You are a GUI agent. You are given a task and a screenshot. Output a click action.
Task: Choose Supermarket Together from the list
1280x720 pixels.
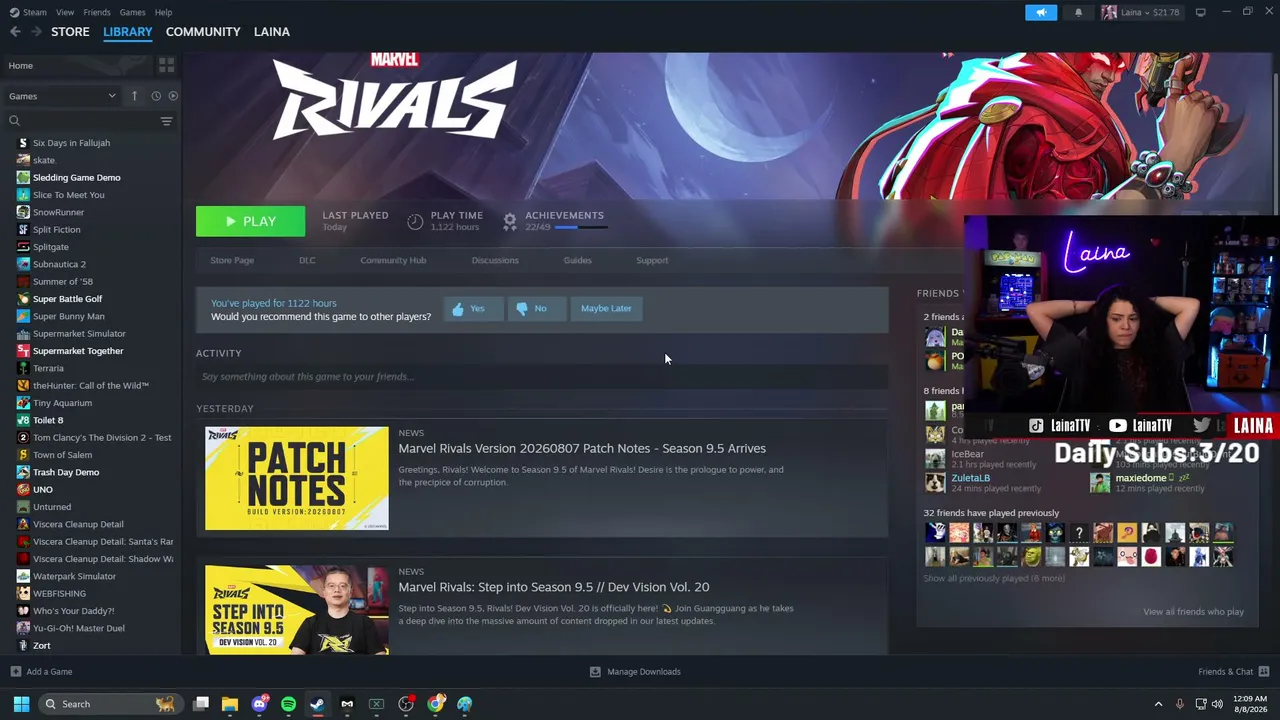[78, 351]
